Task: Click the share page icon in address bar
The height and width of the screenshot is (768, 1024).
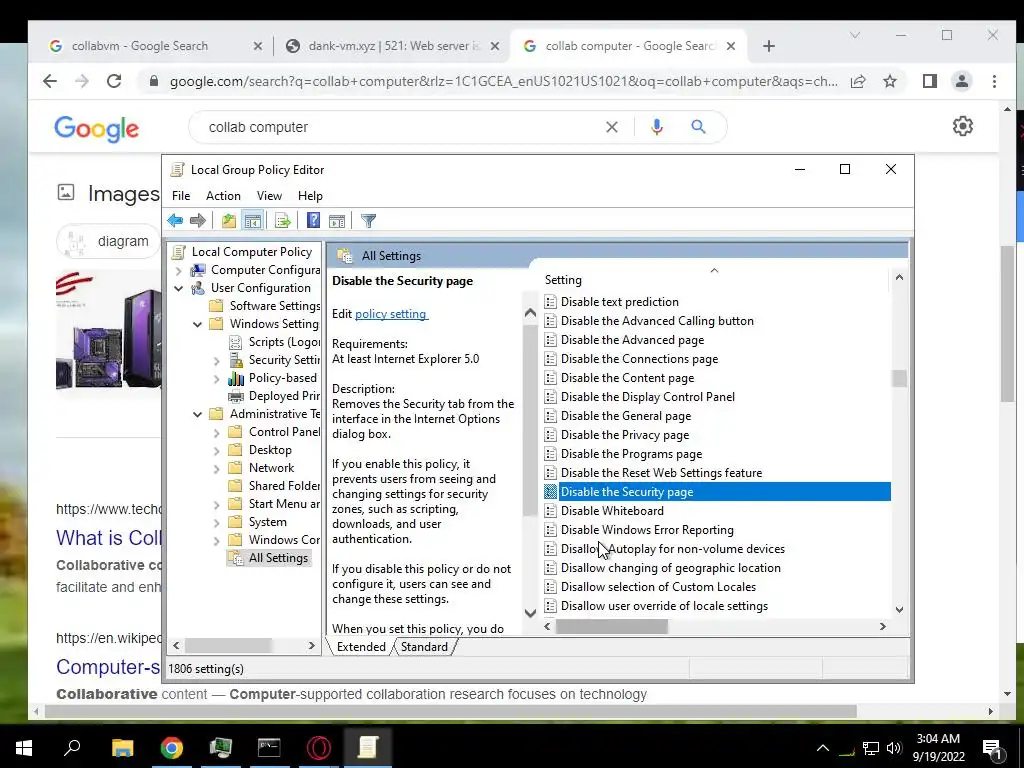Action: click(858, 81)
